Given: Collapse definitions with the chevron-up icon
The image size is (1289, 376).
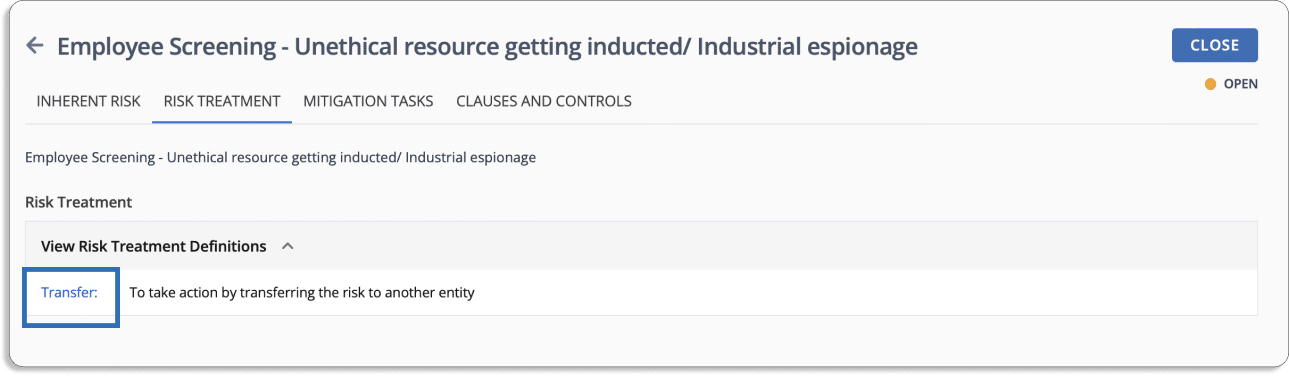Looking at the screenshot, I should coord(287,246).
